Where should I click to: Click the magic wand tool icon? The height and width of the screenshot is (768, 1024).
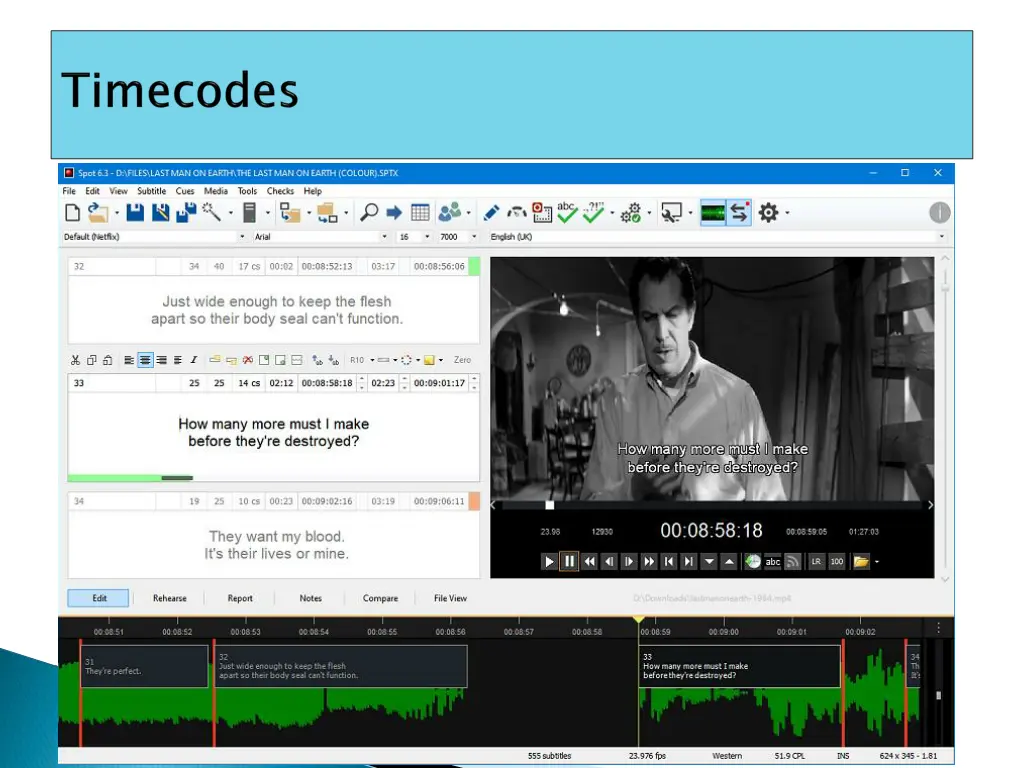[x=212, y=212]
